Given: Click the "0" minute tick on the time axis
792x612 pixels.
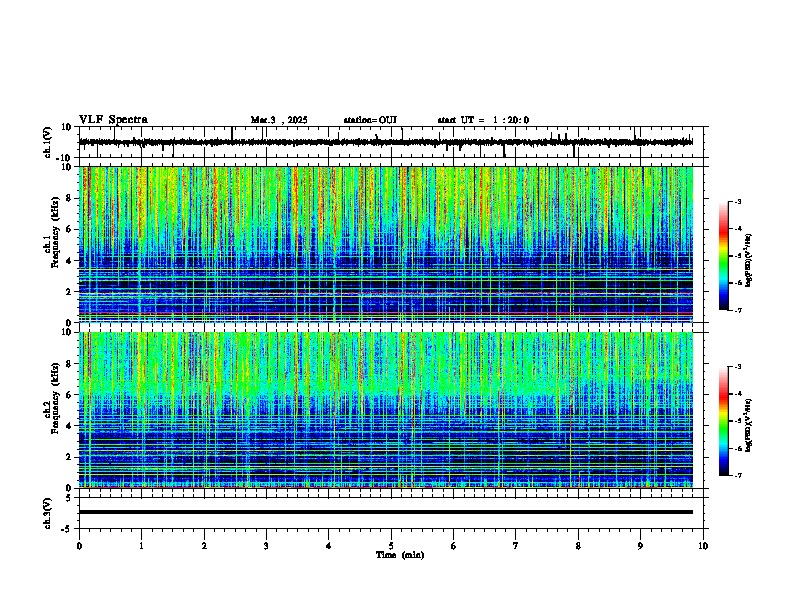Looking at the screenshot, I should click(x=79, y=546).
